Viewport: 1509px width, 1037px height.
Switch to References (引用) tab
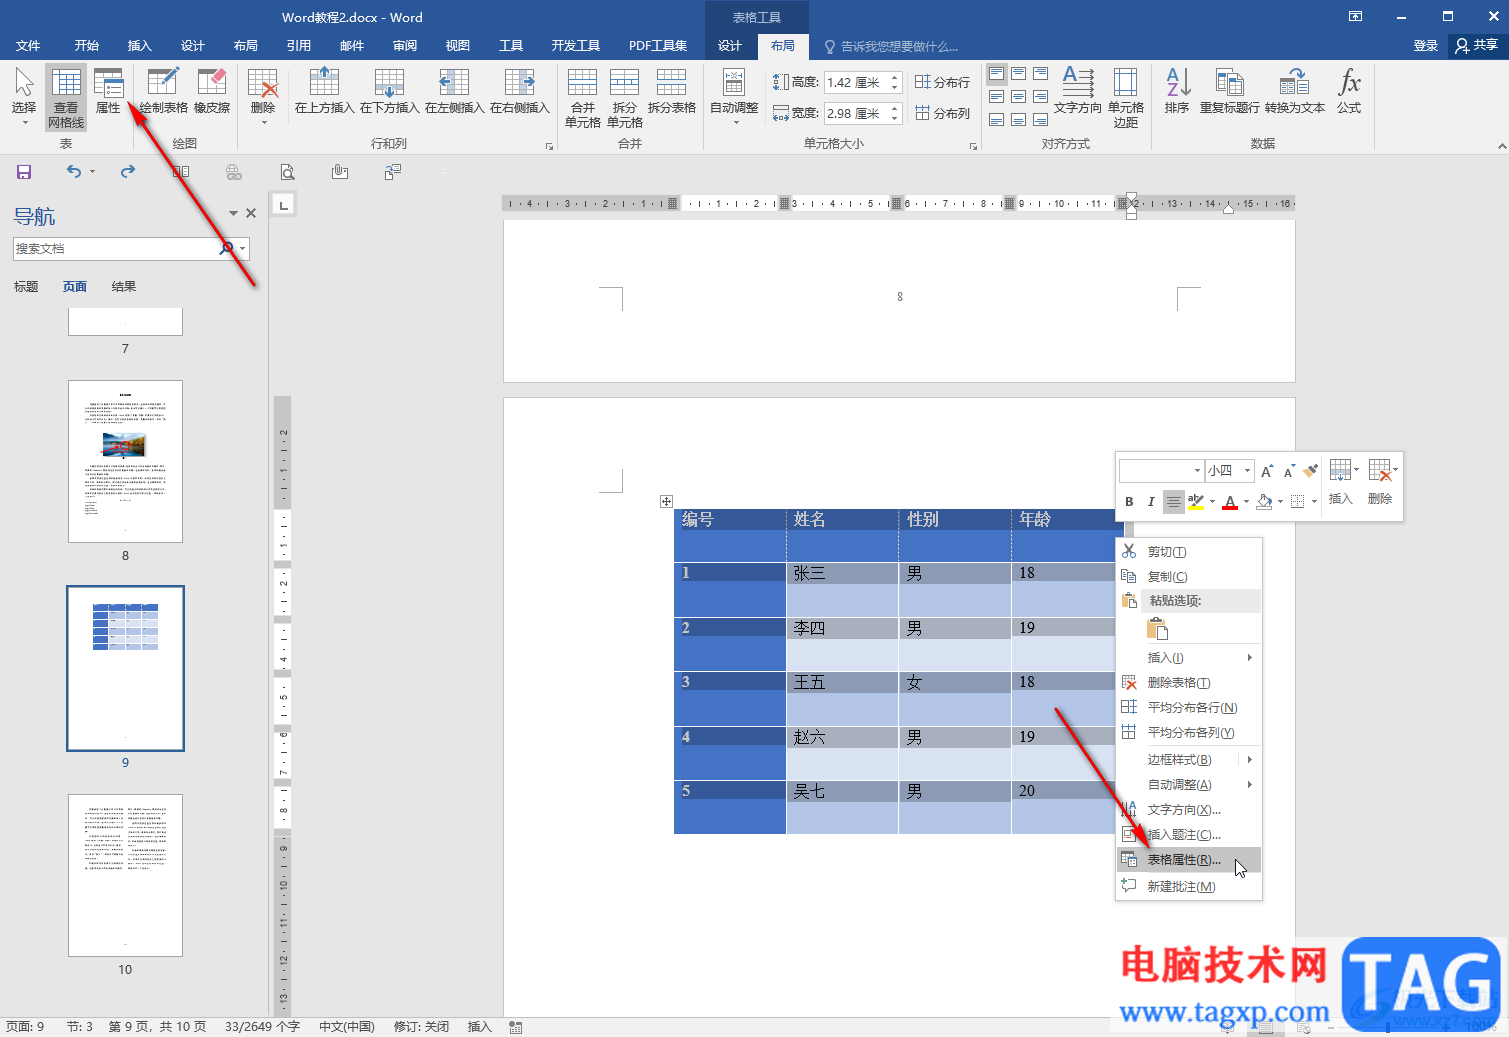(x=299, y=46)
